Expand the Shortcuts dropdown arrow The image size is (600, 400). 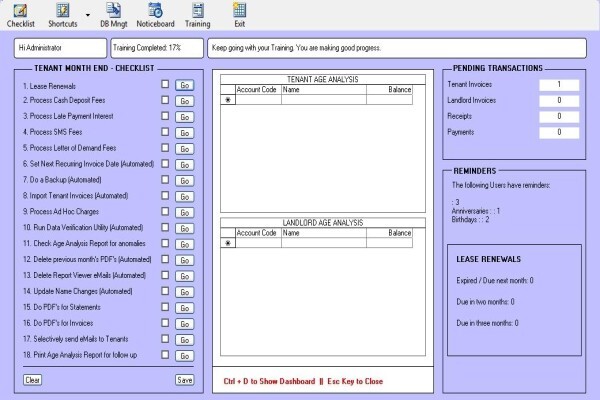[88, 15]
